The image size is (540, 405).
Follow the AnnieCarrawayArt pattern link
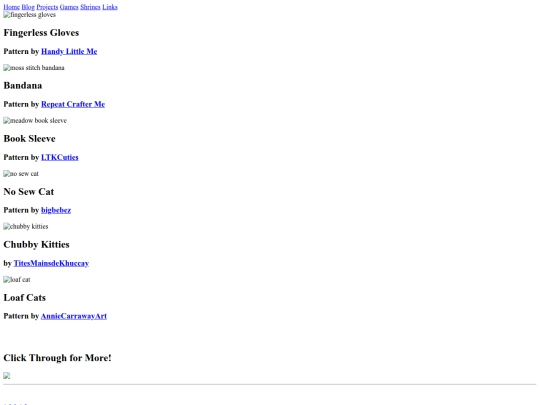coord(74,316)
